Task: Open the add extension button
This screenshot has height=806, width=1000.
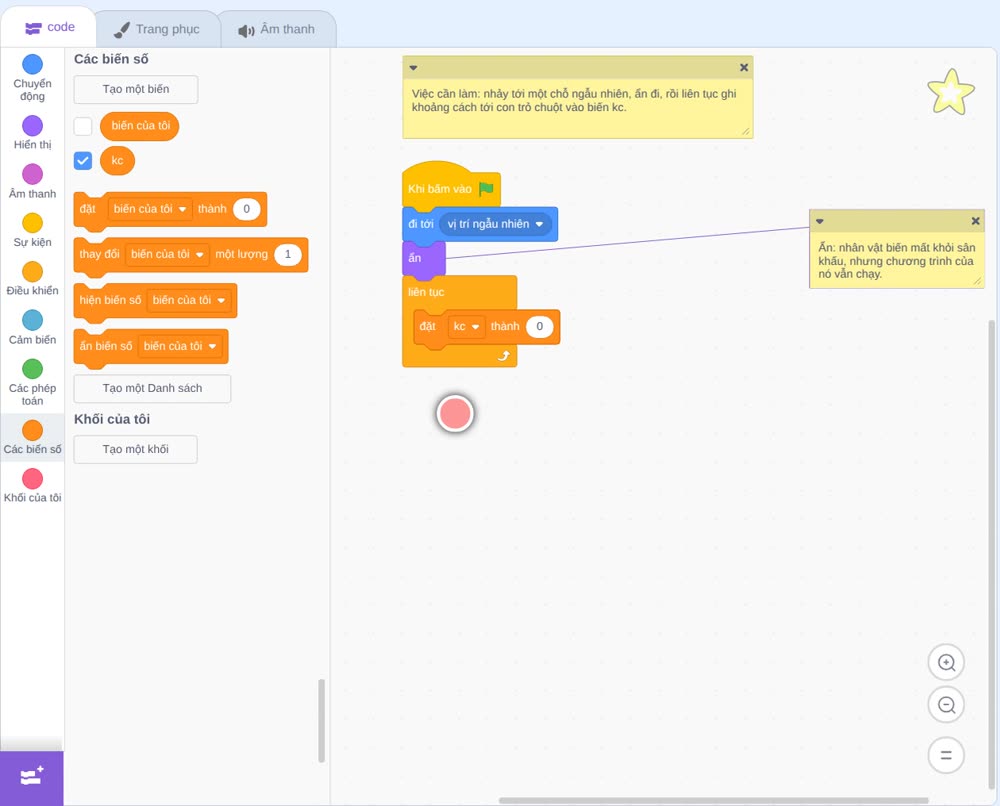Action: 32,778
